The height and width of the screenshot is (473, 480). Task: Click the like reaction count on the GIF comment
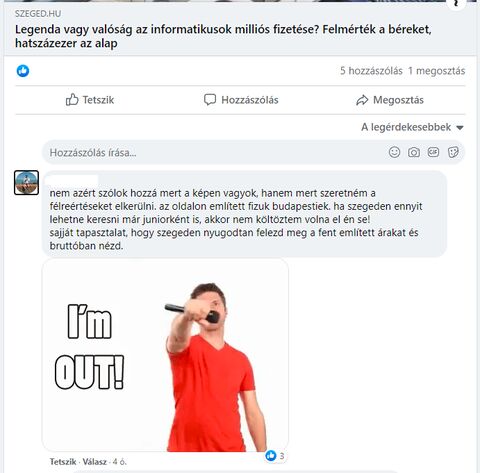point(276,455)
